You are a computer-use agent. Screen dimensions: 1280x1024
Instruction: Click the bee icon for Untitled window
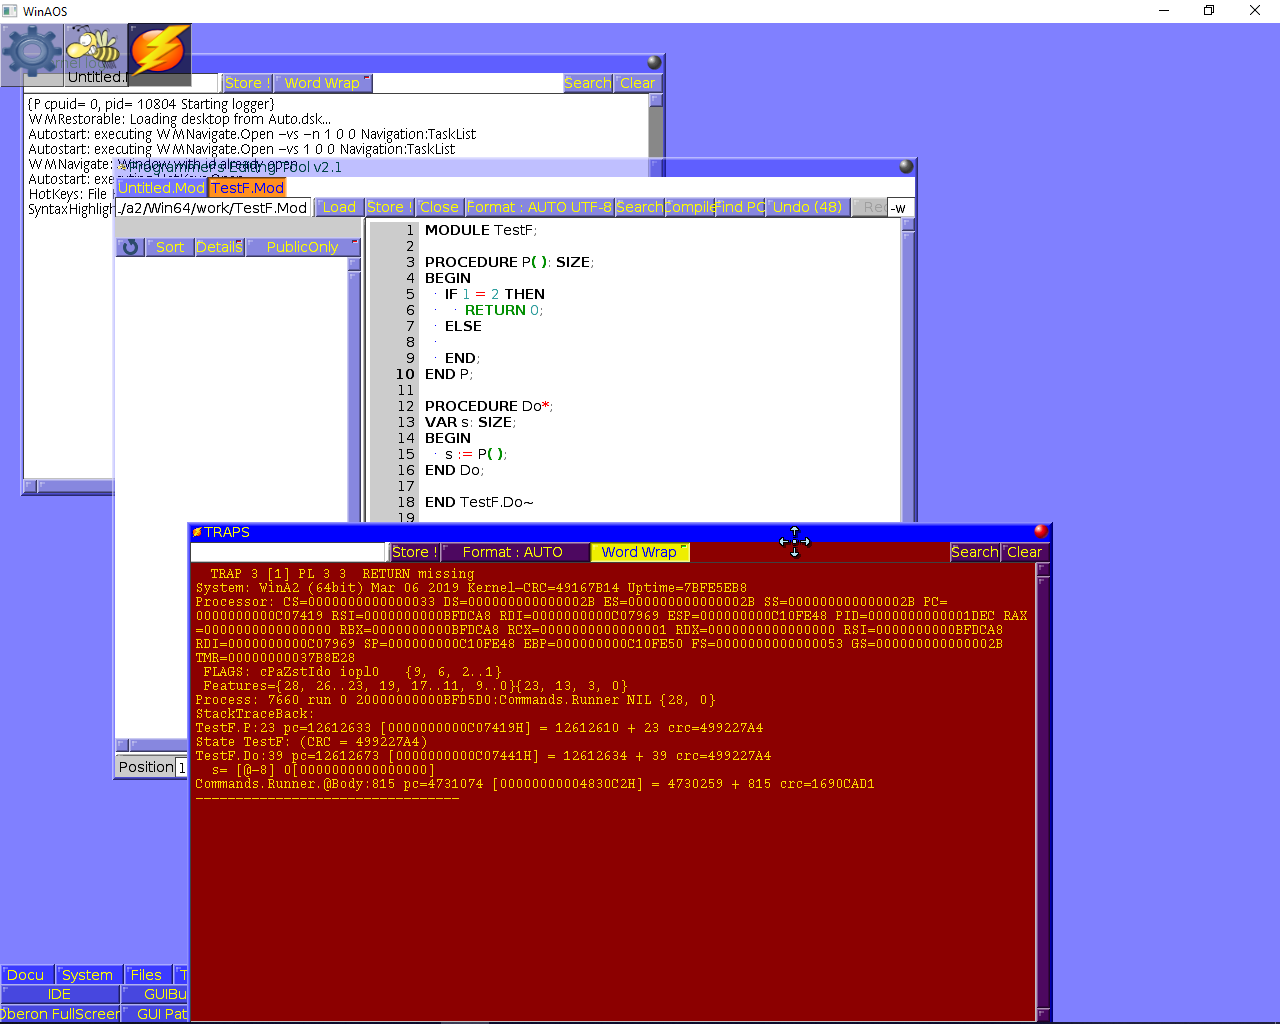pyautogui.click(x=96, y=52)
